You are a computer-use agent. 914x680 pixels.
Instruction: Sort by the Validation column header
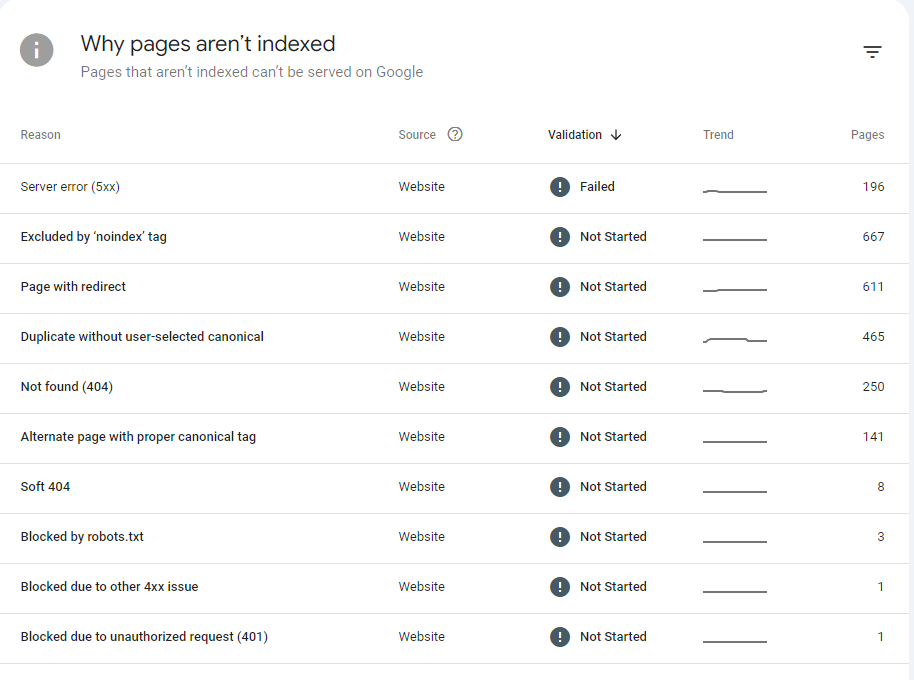click(575, 135)
